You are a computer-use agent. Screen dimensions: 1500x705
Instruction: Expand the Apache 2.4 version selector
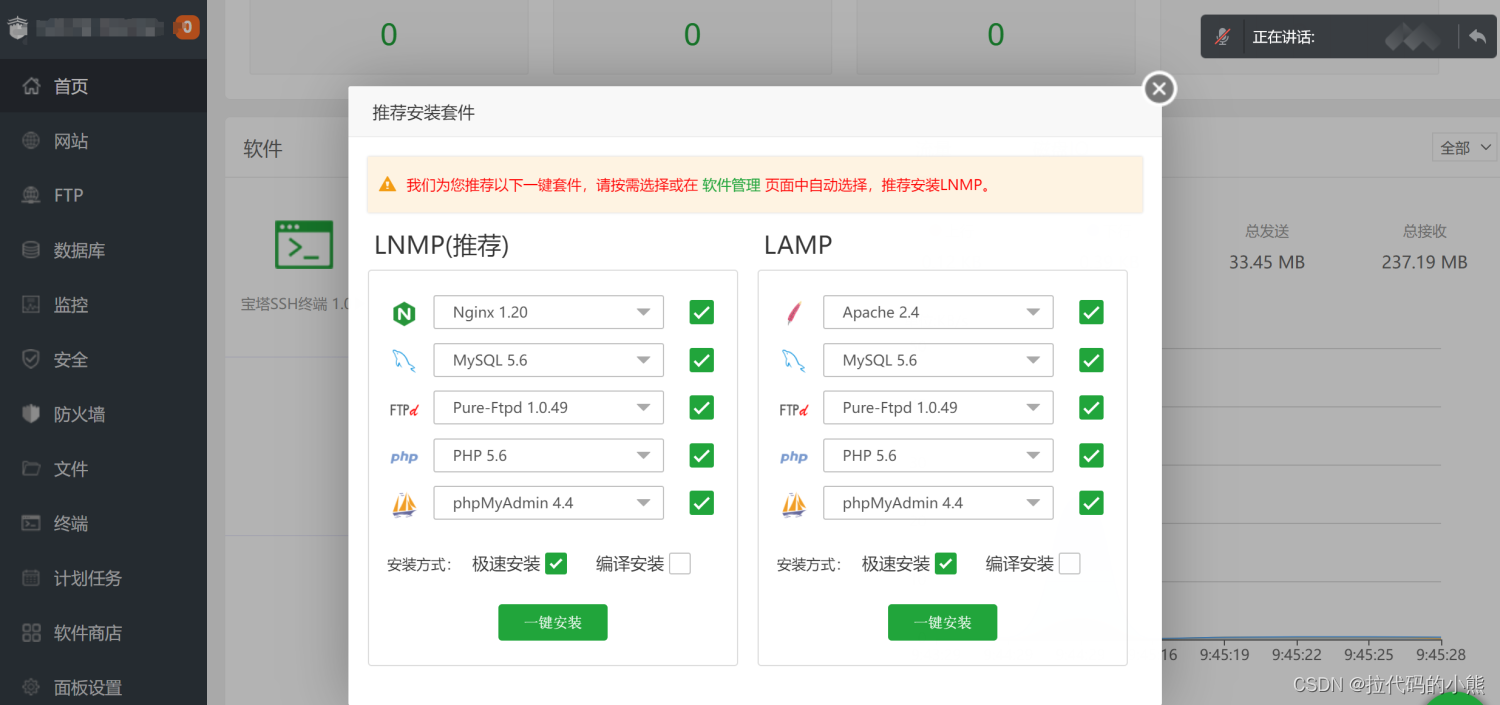937,311
